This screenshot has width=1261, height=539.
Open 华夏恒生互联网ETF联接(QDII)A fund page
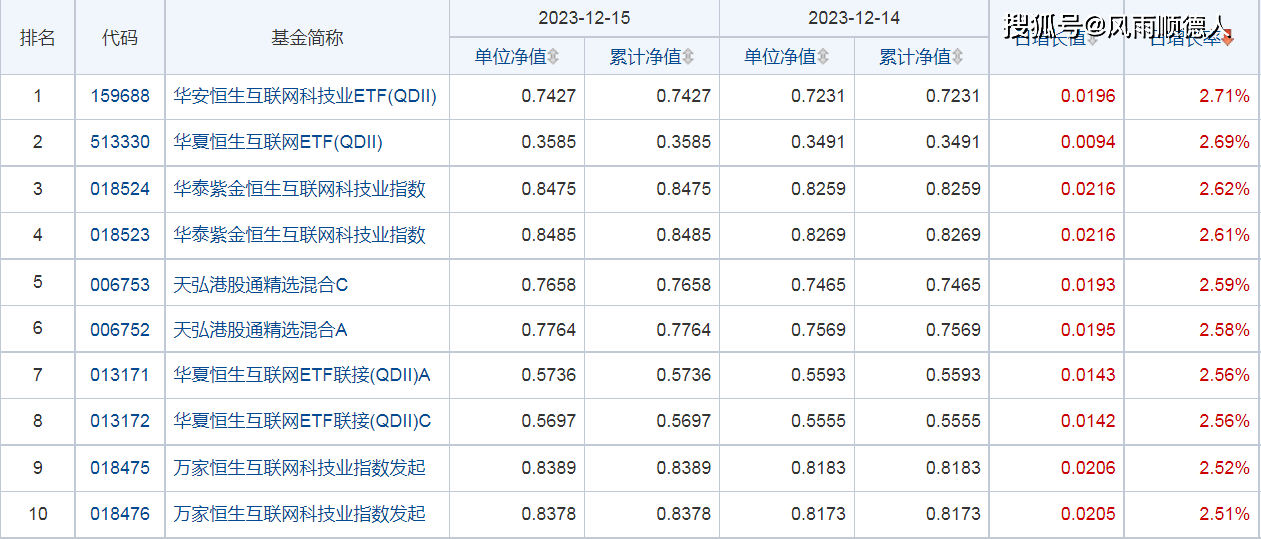pyautogui.click(x=303, y=375)
